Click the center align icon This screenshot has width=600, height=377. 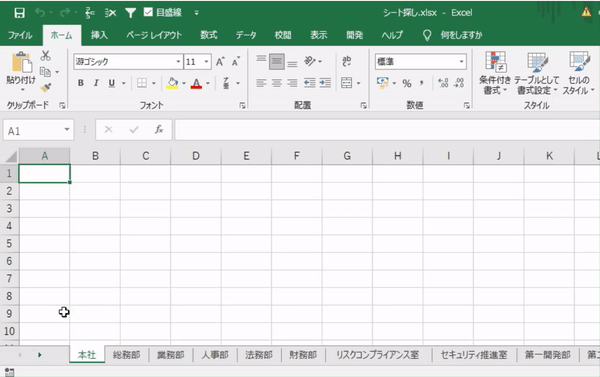(277, 83)
